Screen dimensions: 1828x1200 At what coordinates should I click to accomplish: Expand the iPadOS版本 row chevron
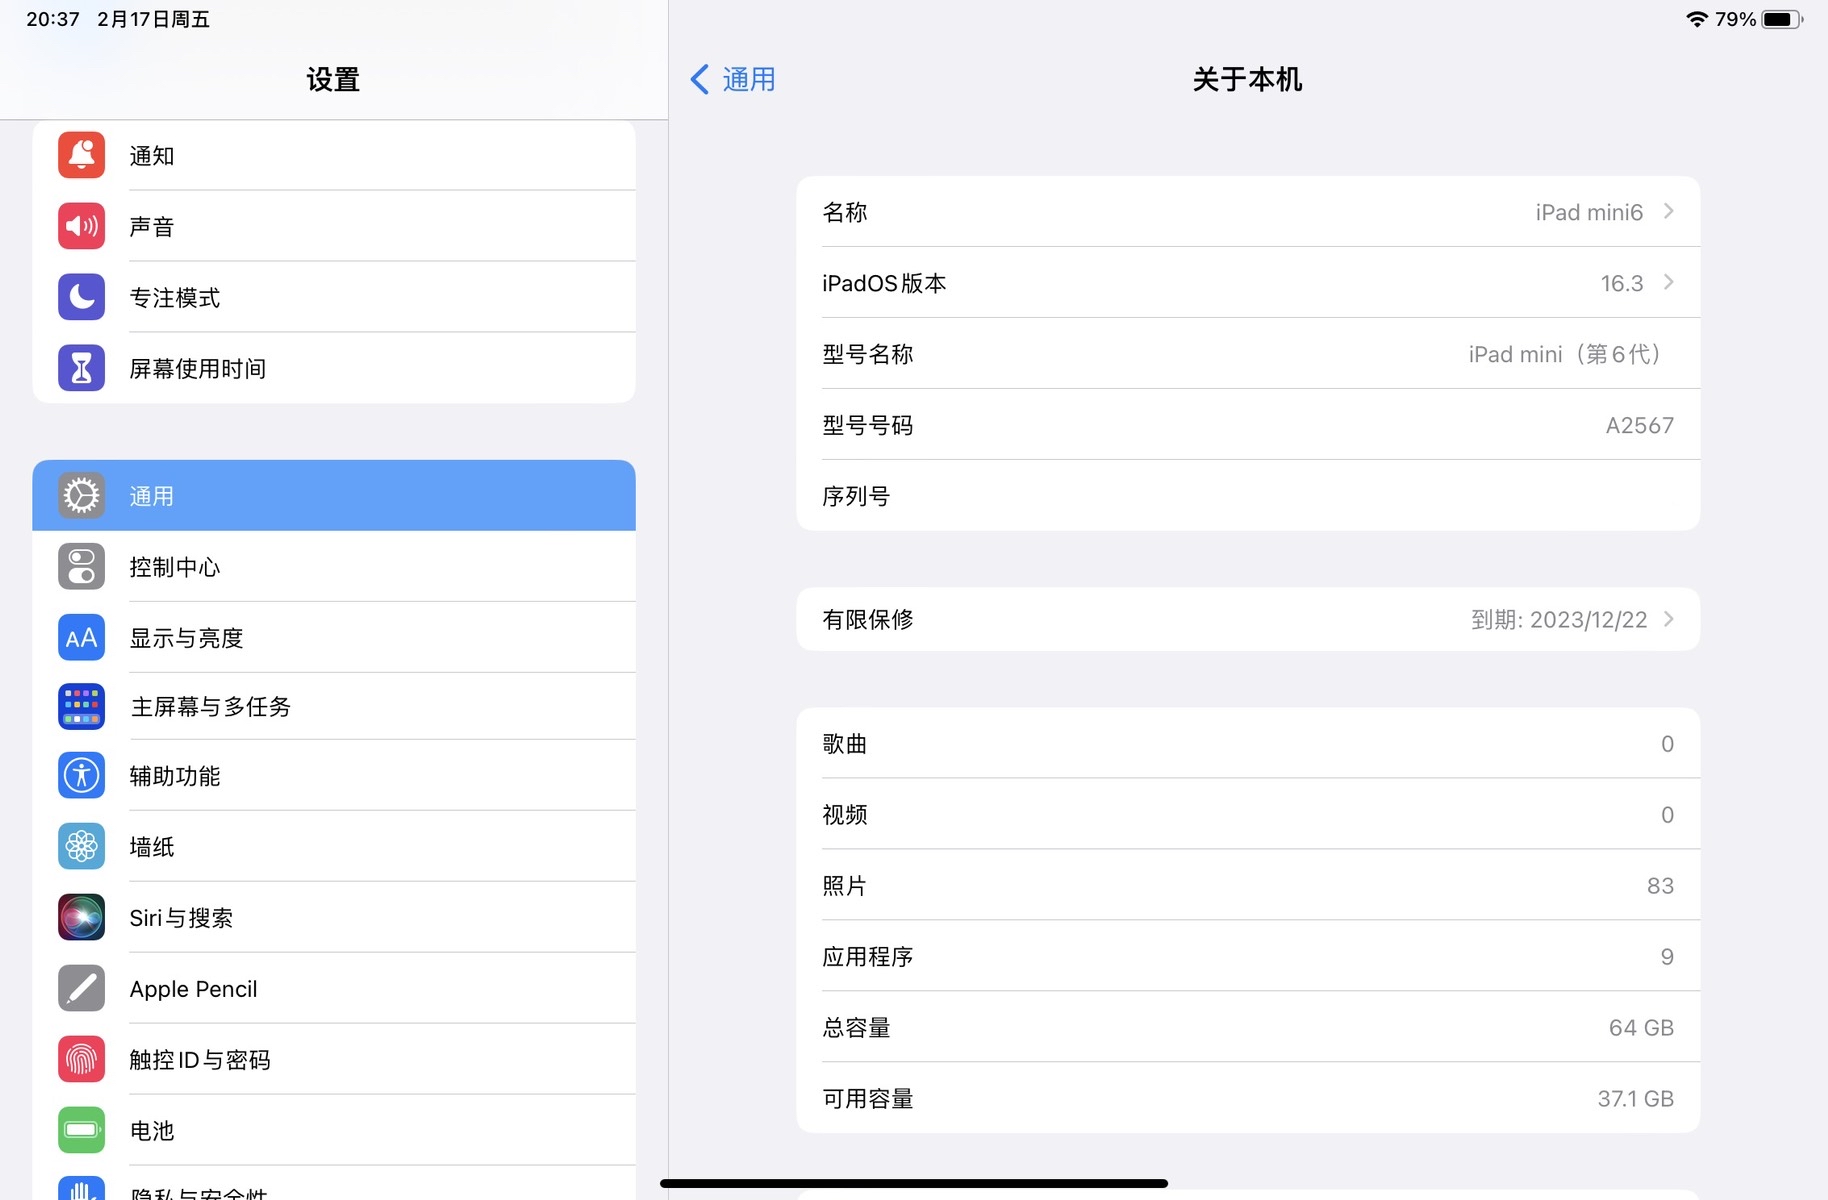[1668, 282]
